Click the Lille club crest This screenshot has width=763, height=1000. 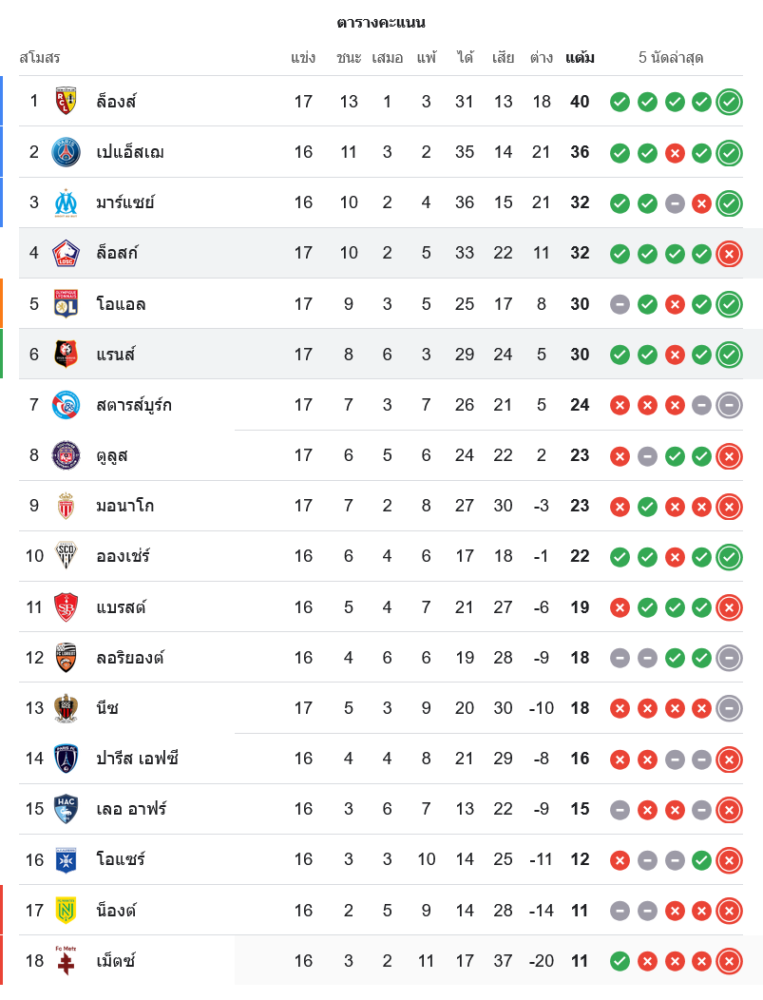66,253
